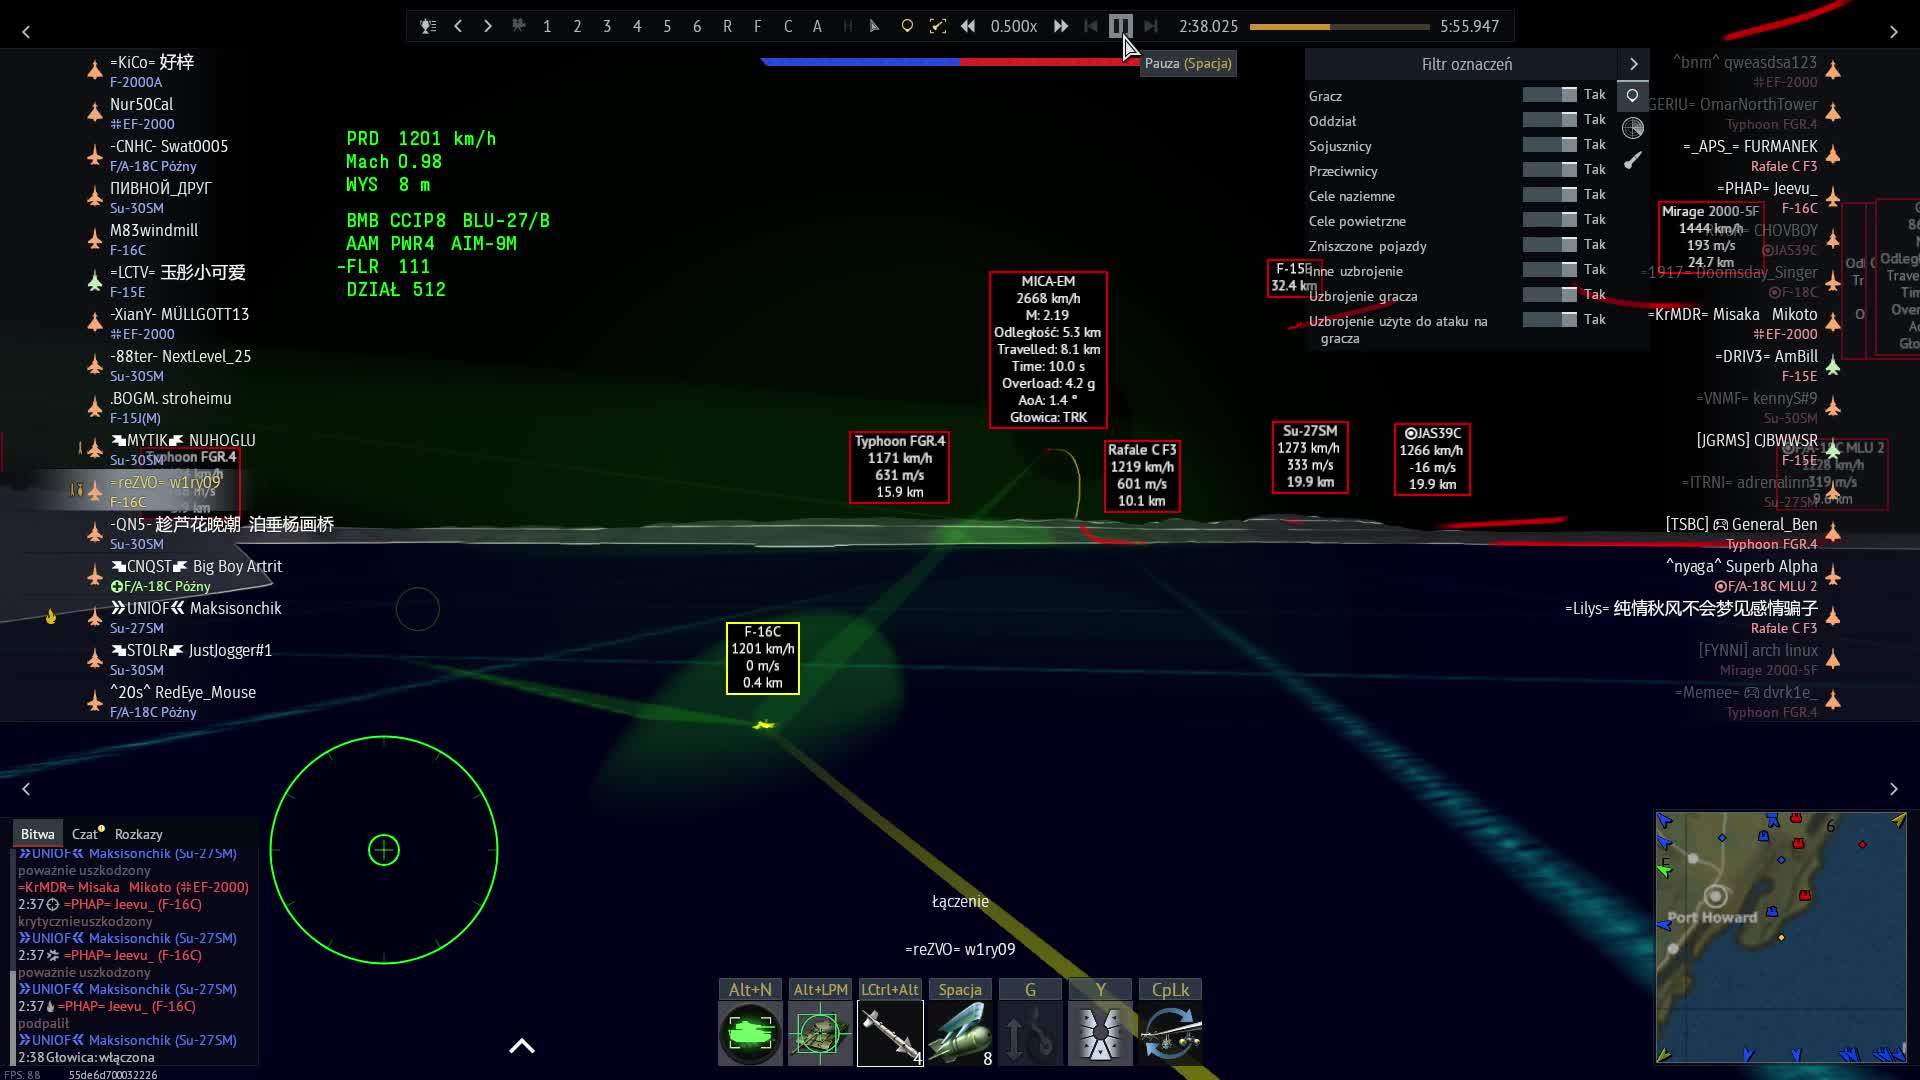Image resolution: width=1920 pixels, height=1080 pixels.
Task: Click the A camera button
Action: click(x=817, y=26)
